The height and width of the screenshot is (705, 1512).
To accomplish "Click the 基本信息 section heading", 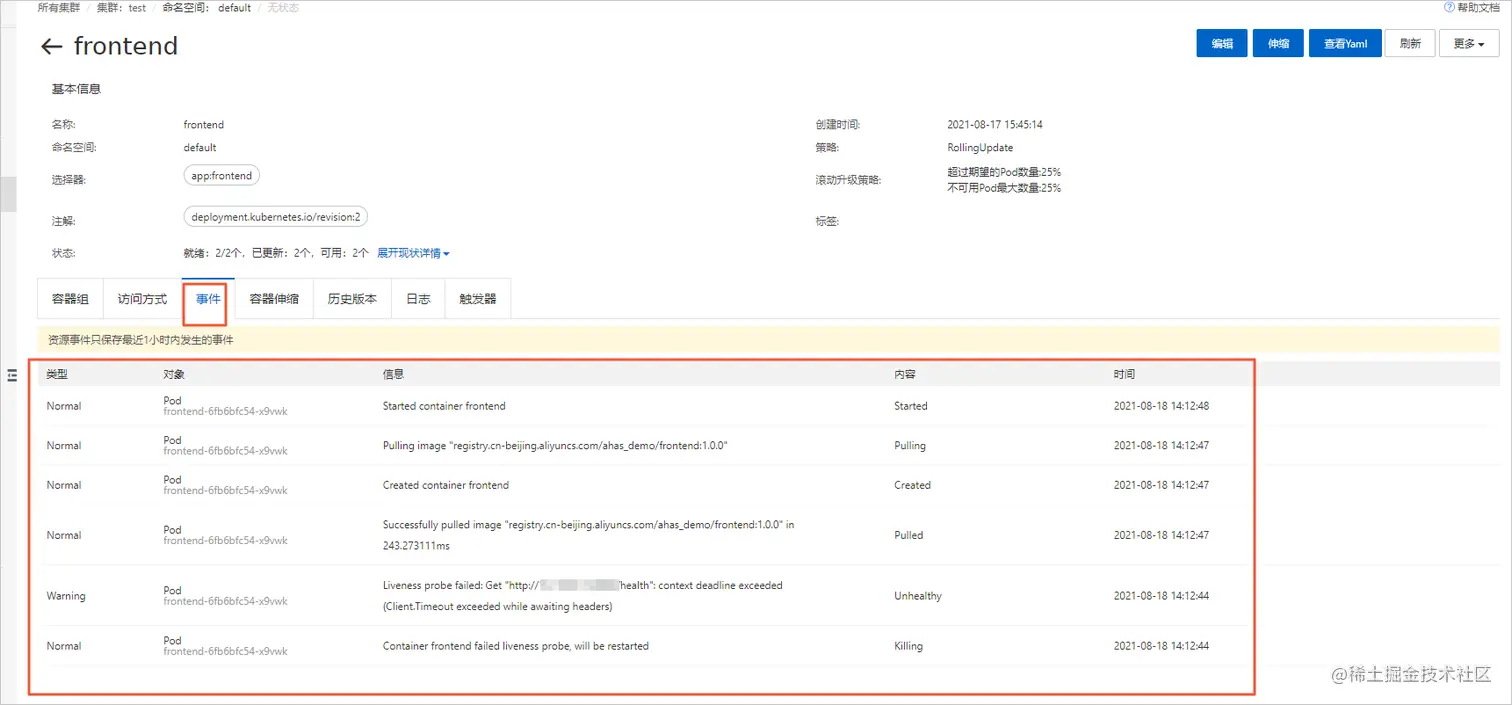I will [76, 89].
